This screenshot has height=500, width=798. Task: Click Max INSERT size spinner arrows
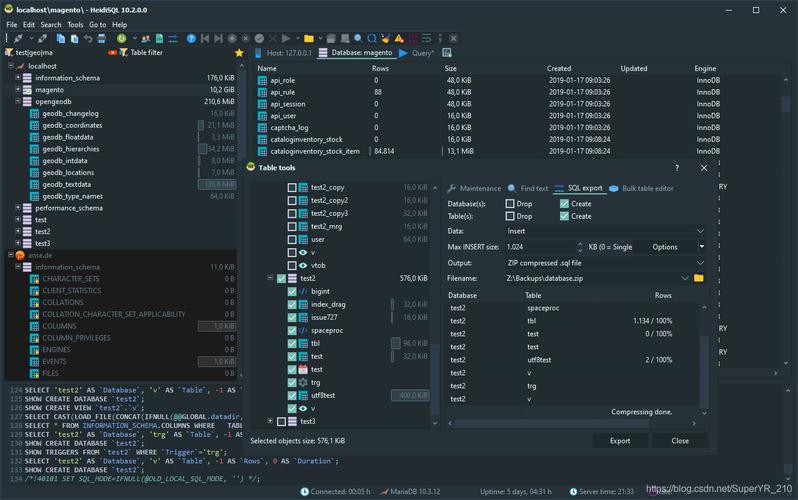pos(580,247)
